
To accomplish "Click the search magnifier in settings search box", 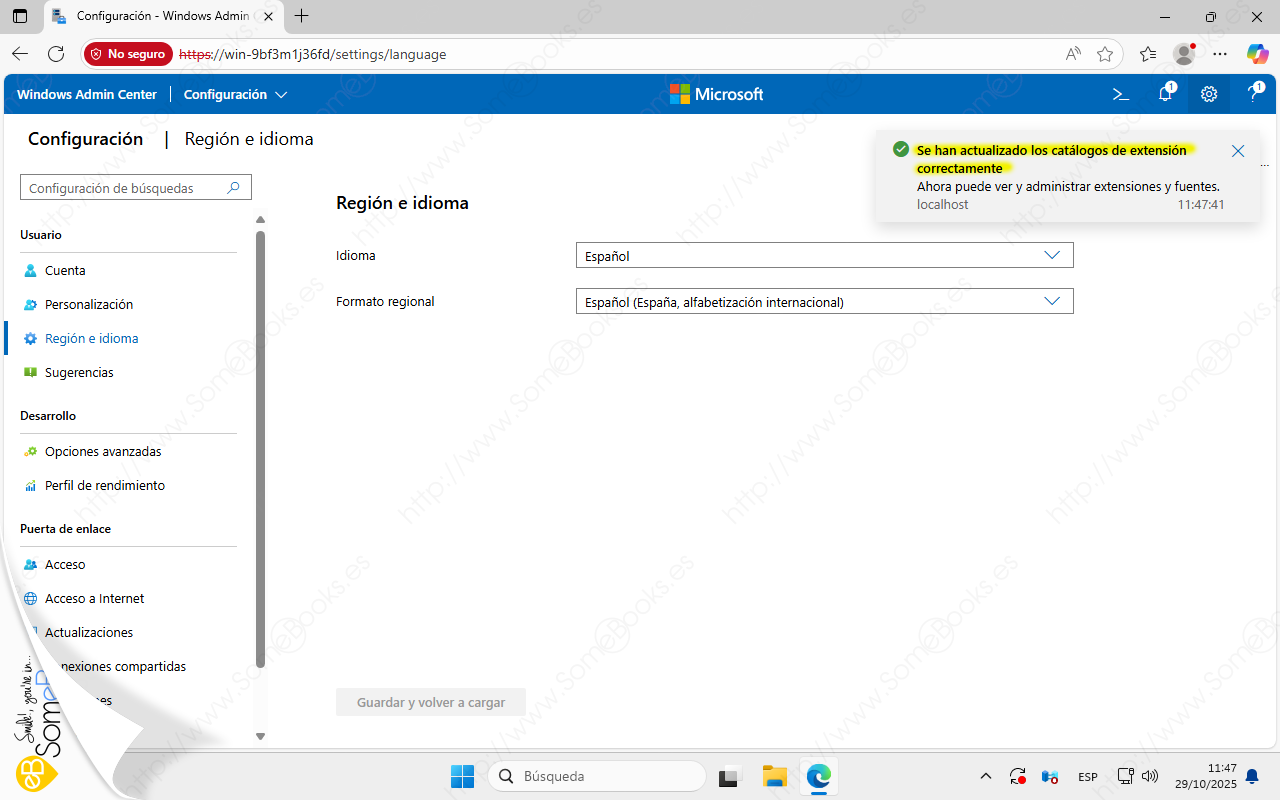I will coord(234,188).
